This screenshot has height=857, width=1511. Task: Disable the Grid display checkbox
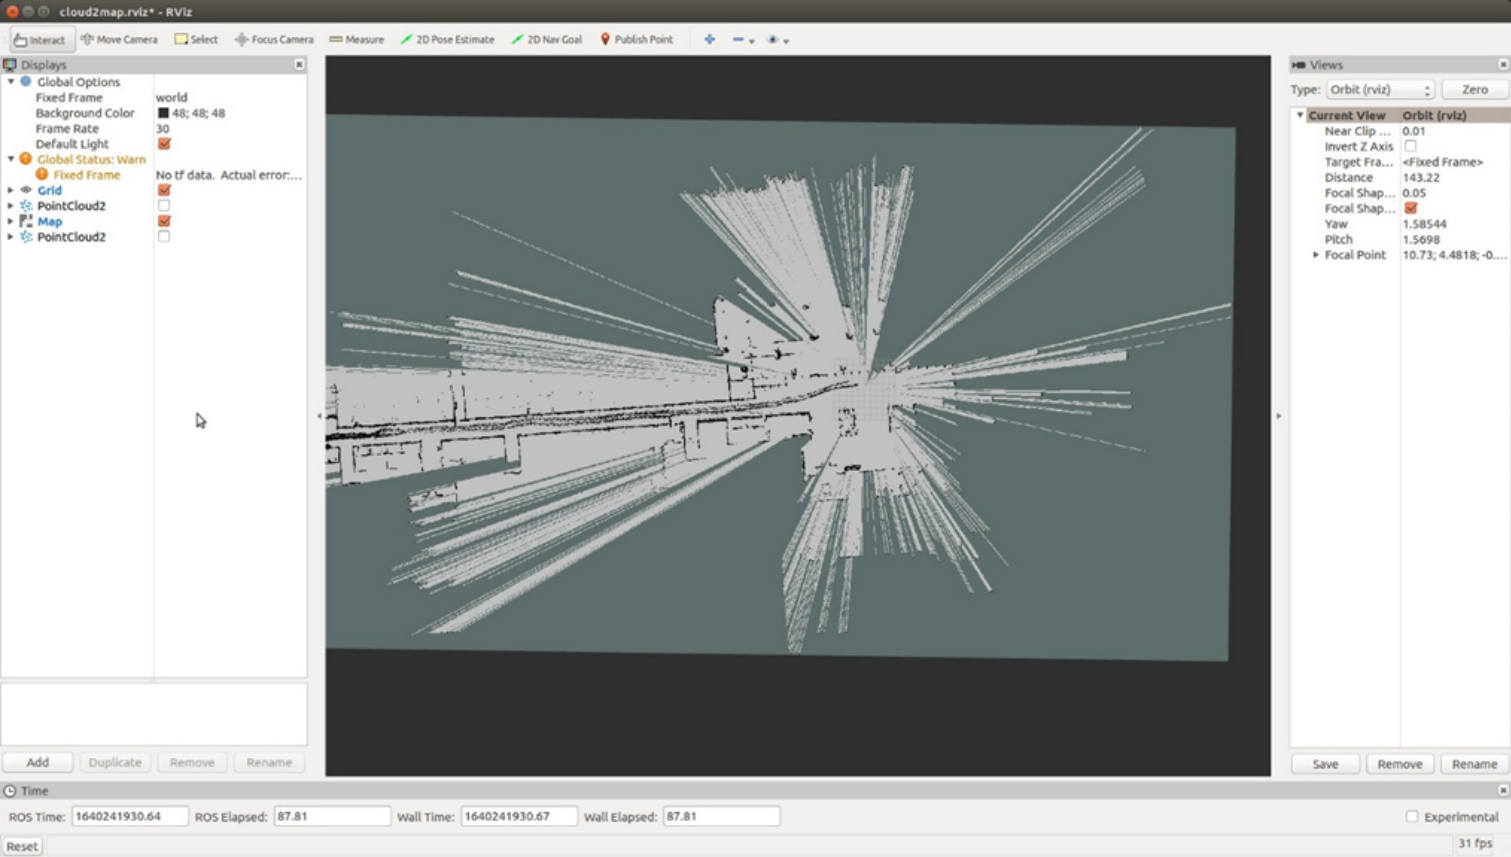point(164,190)
